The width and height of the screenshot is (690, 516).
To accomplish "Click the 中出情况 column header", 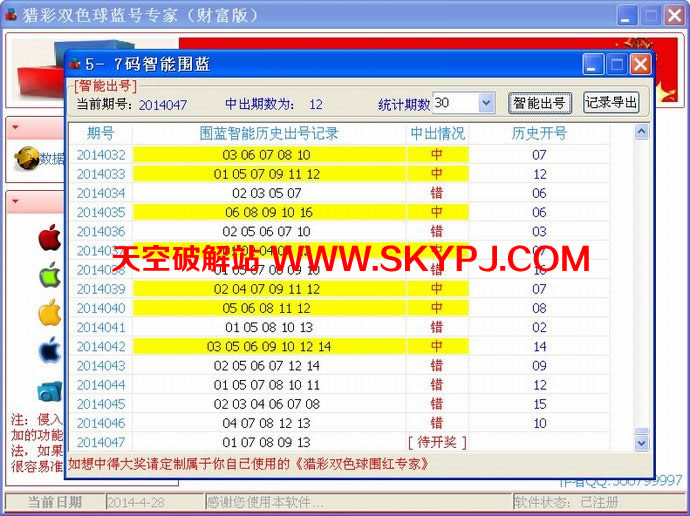I will pyautogui.click(x=437, y=133).
